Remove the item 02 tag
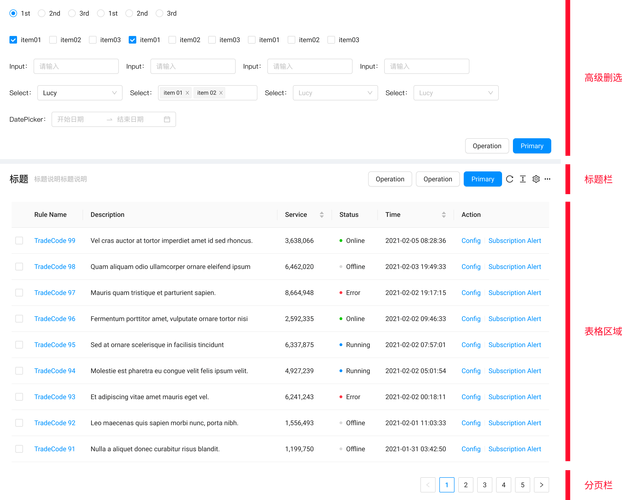This screenshot has width=622, height=500. pos(221,93)
